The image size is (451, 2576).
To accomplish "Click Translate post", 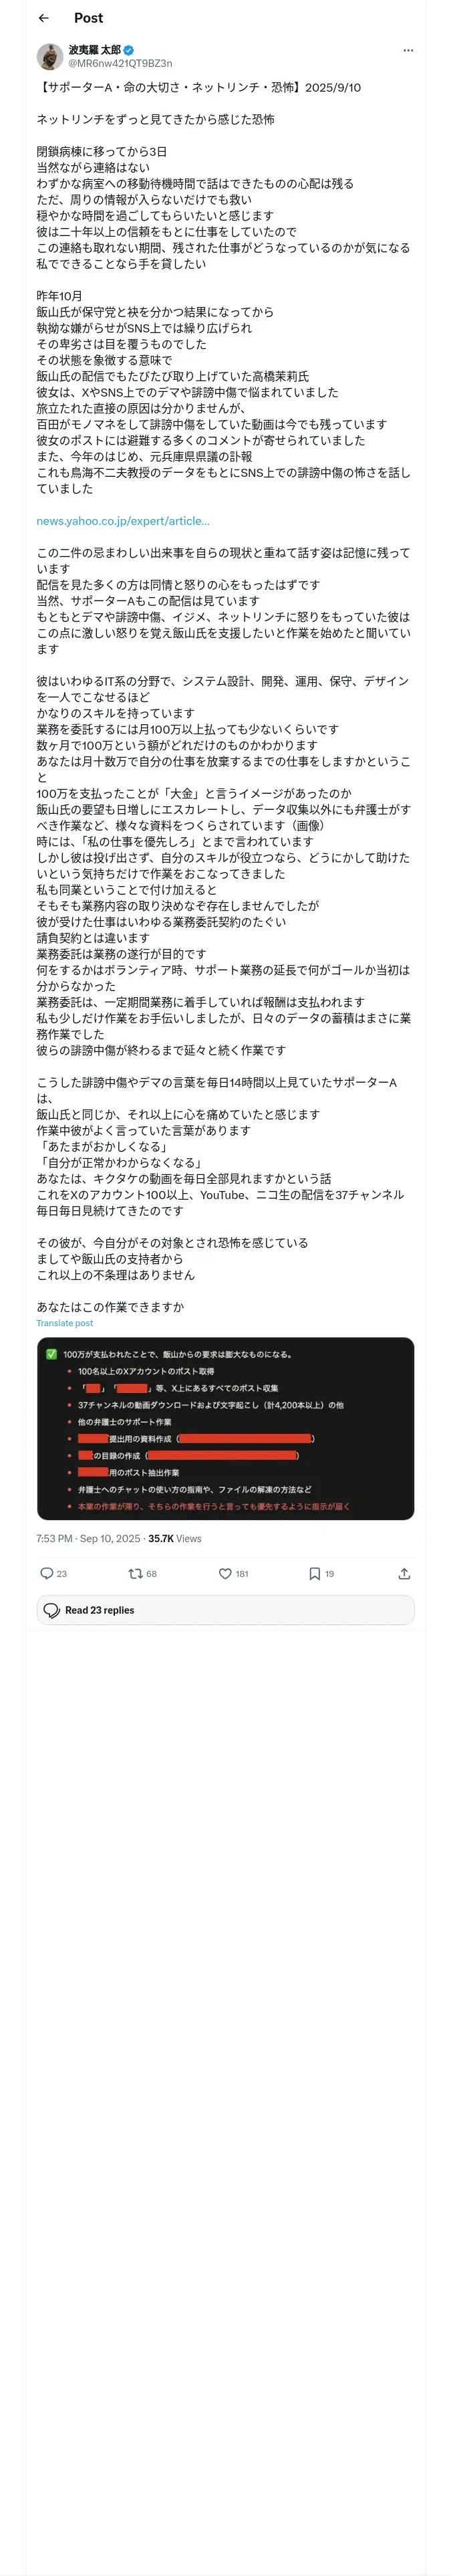I will pos(64,1323).
